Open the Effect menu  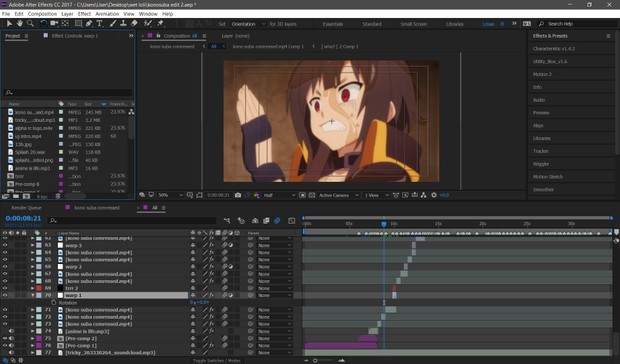click(x=84, y=14)
